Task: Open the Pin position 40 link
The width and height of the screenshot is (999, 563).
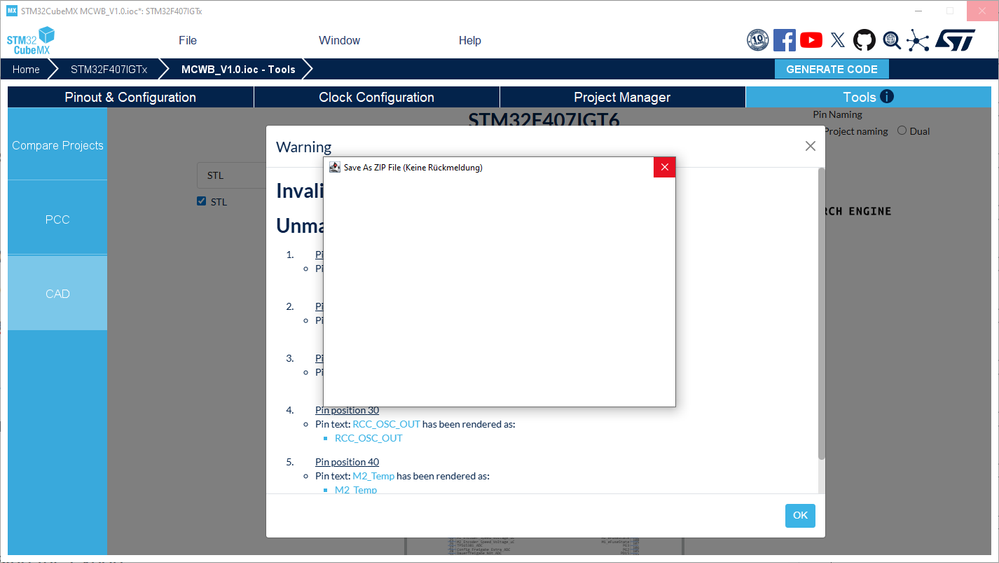Action: (x=347, y=462)
